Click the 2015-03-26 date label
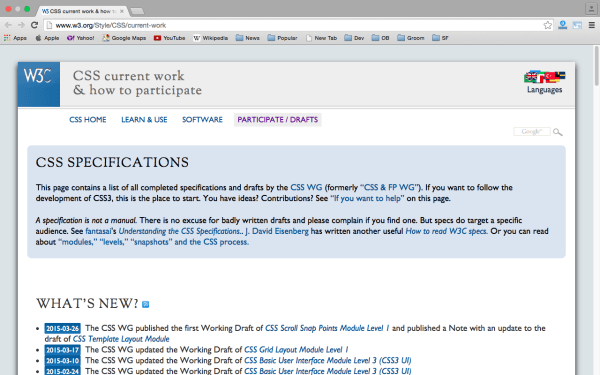The image size is (600, 375). (62, 328)
